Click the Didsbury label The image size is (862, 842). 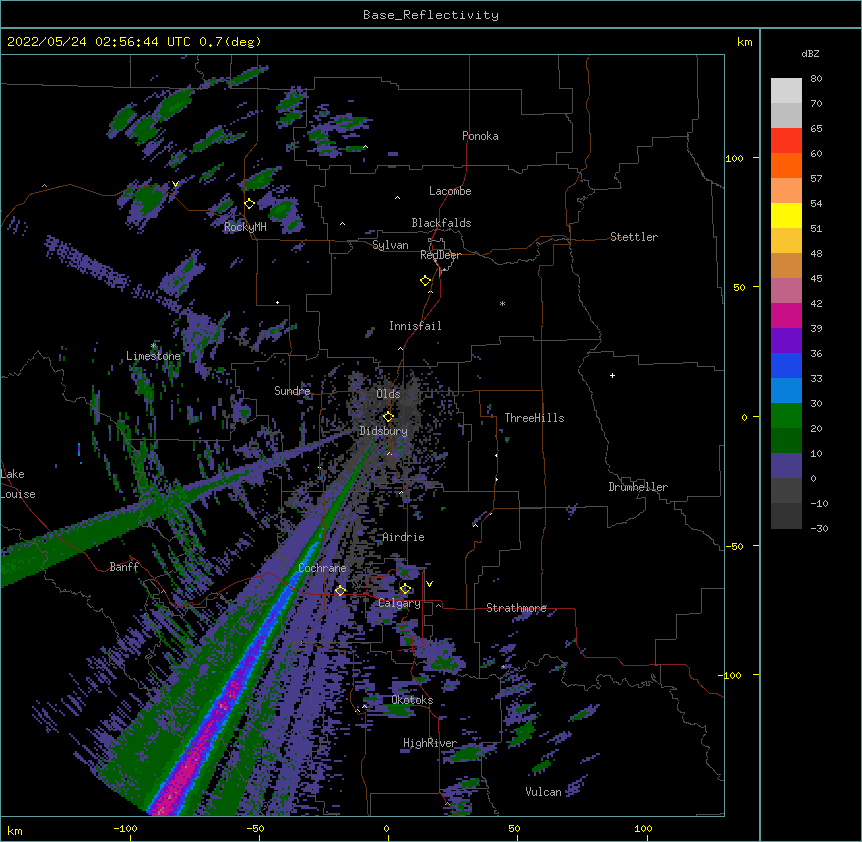384,431
